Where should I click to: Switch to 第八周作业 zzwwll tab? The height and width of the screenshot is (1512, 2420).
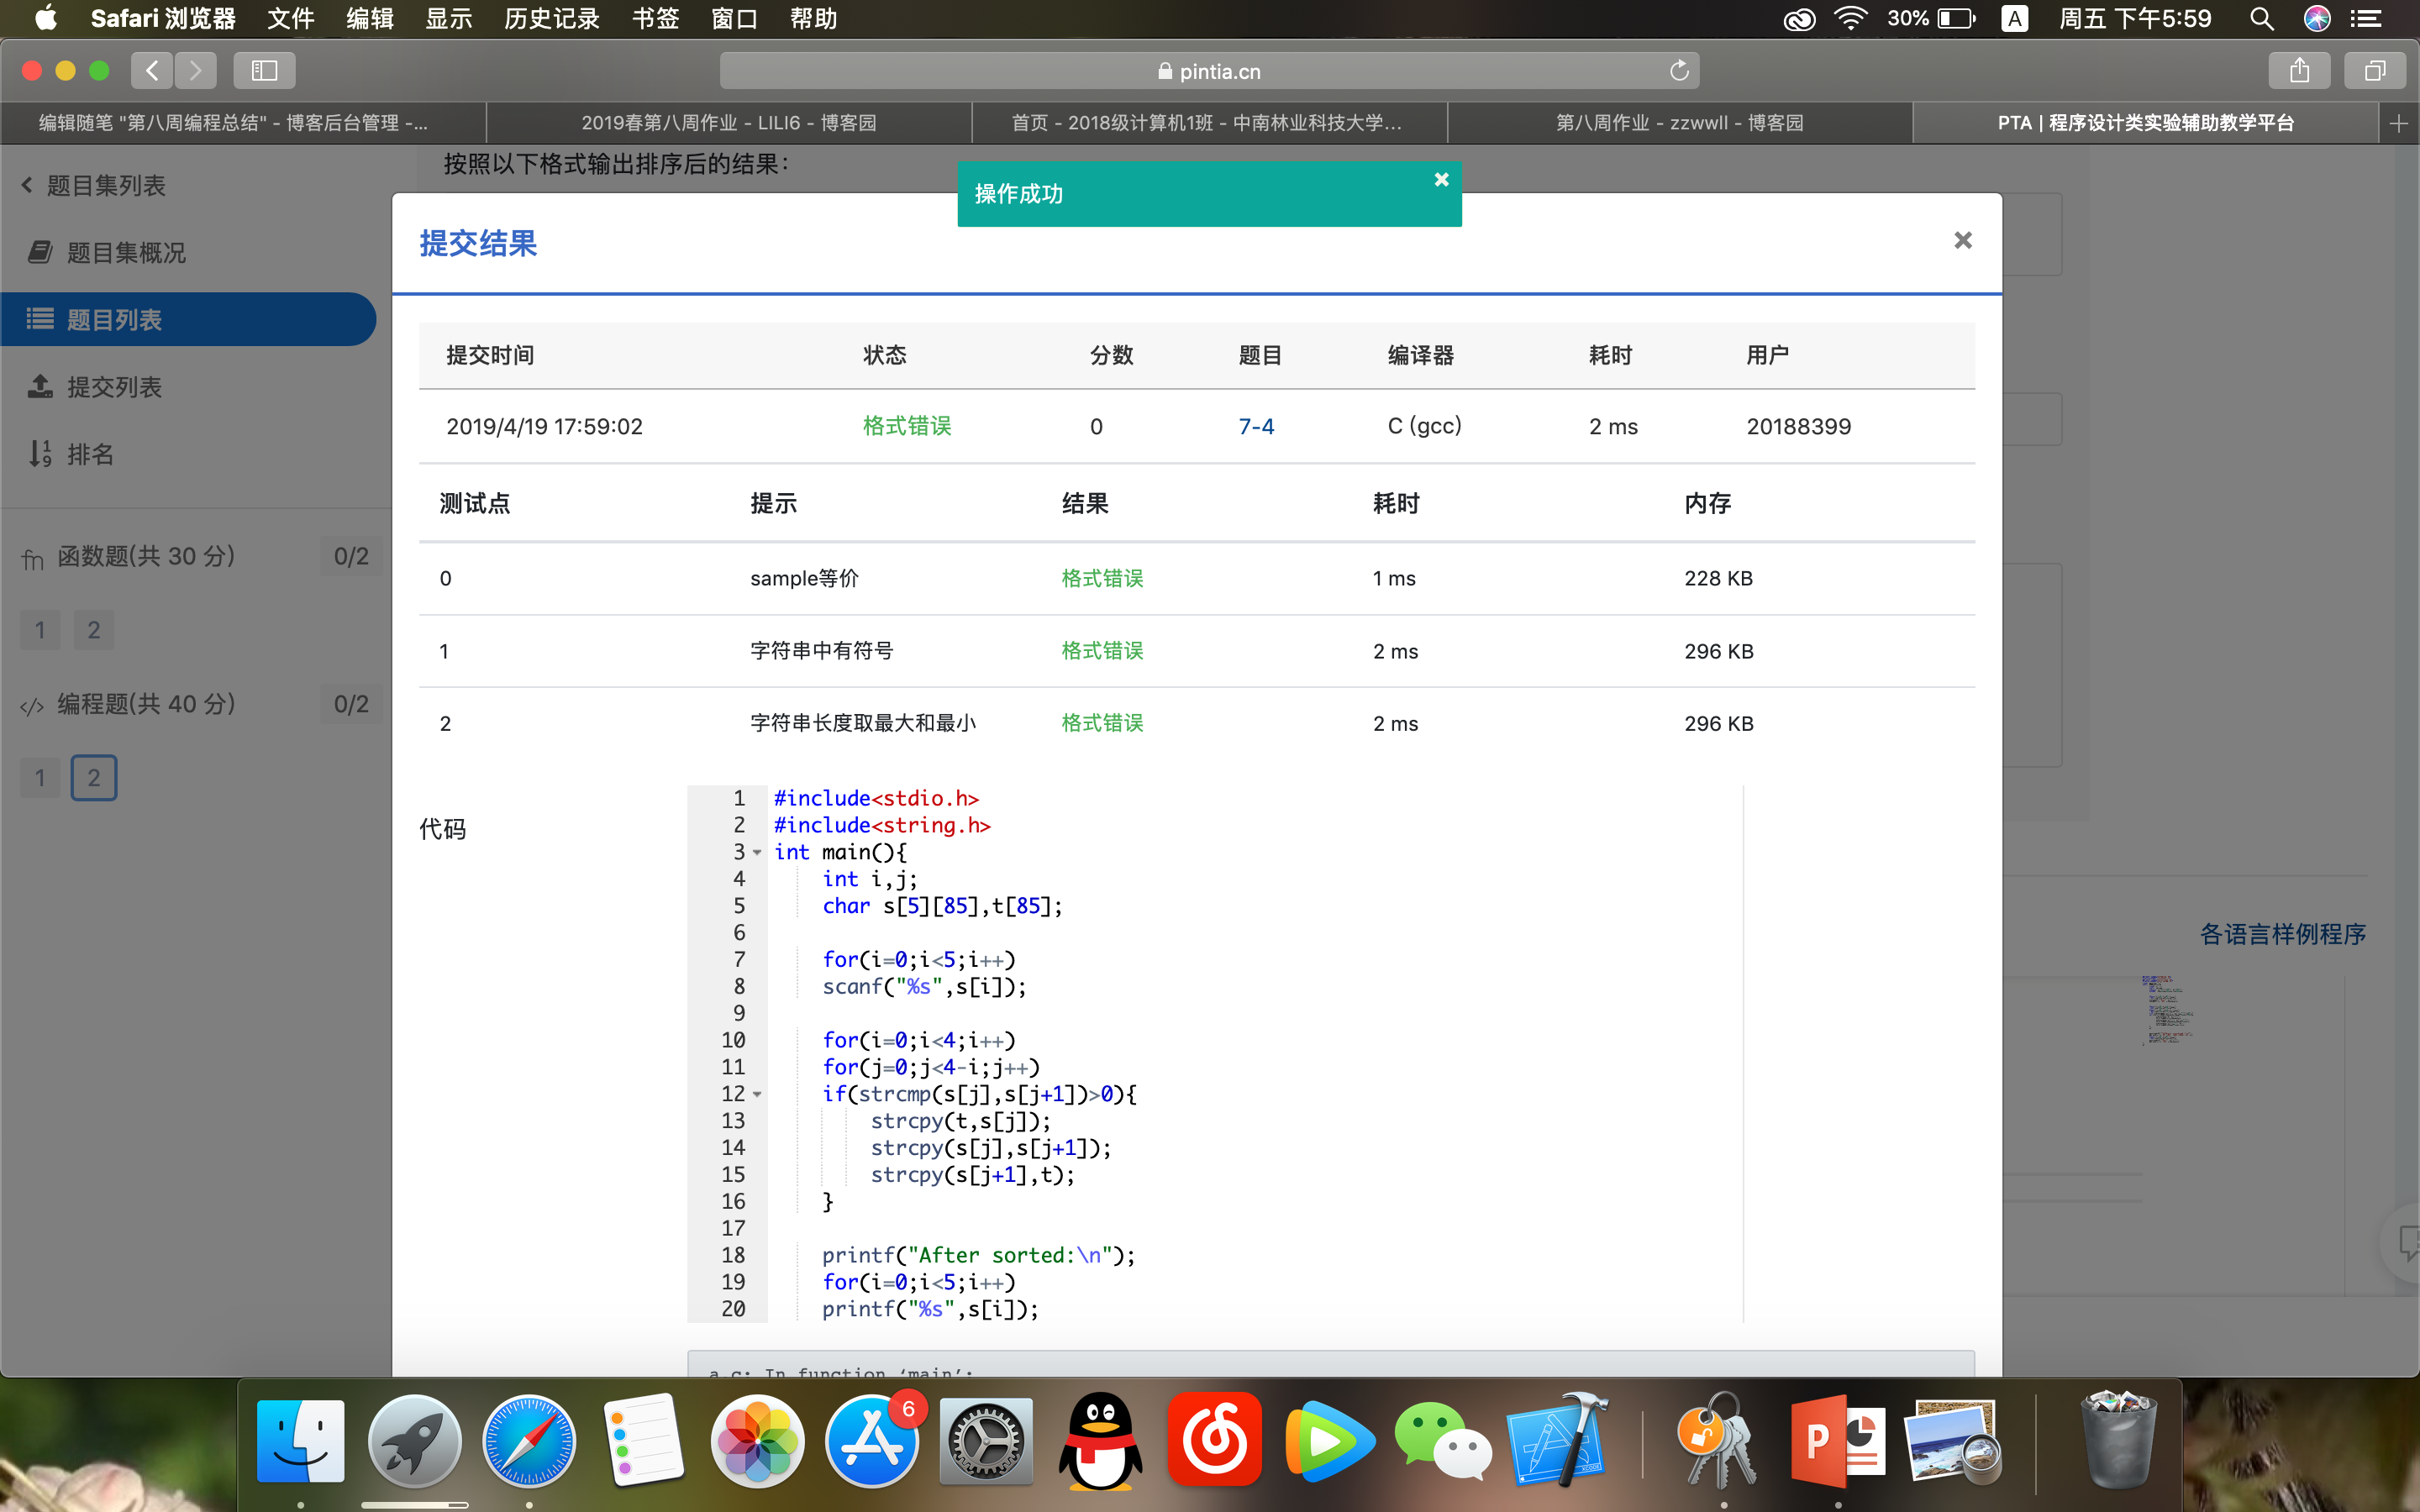tap(1680, 123)
